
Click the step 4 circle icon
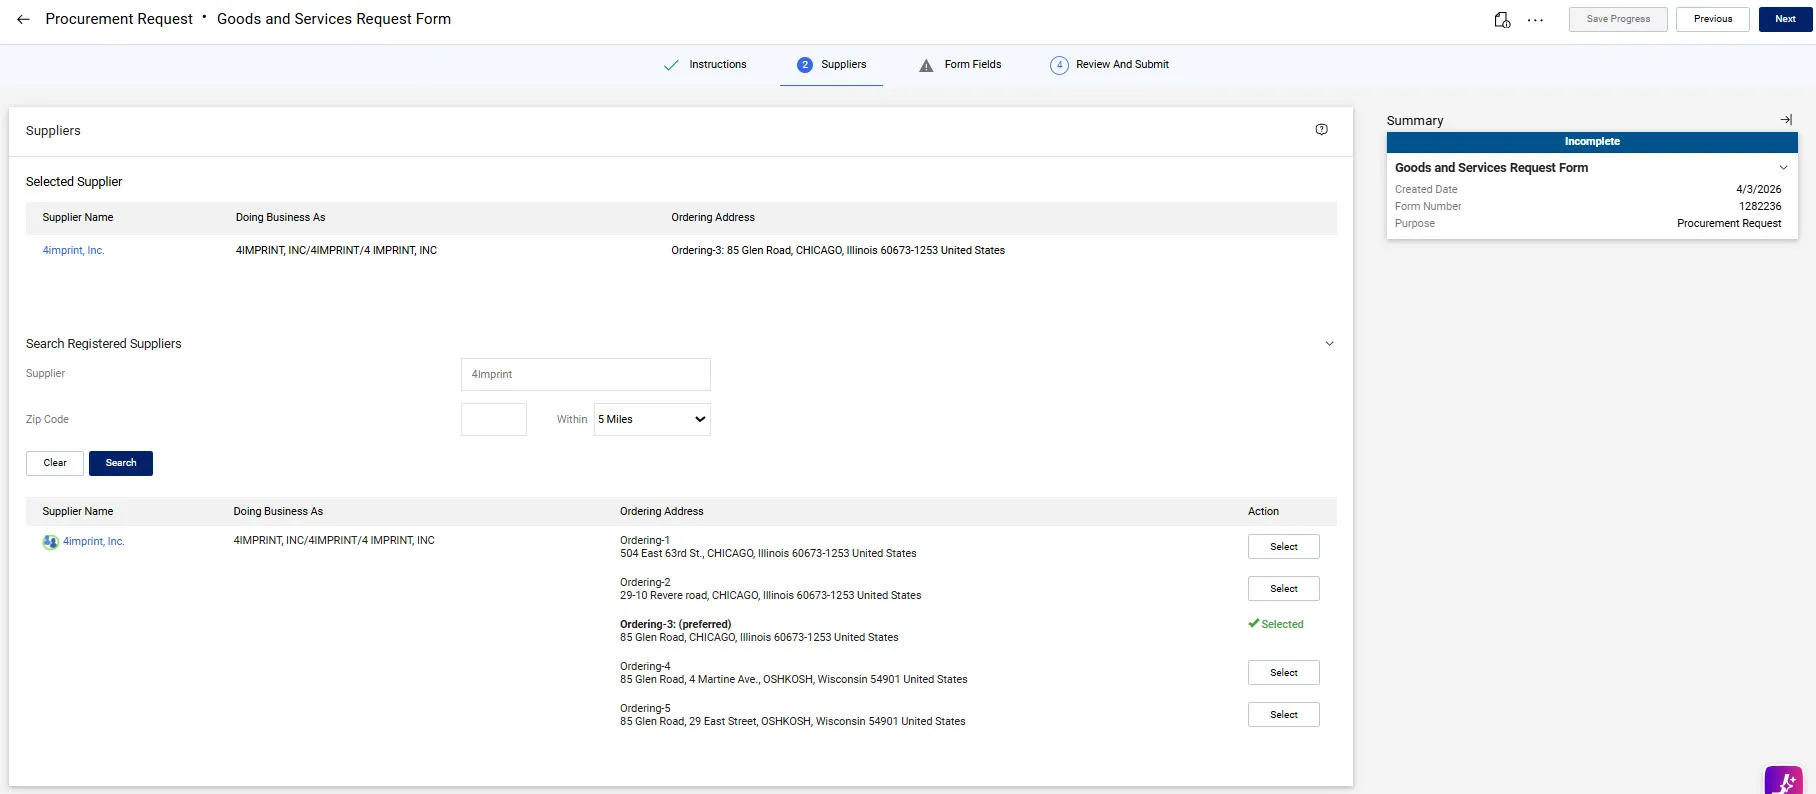pos(1059,65)
